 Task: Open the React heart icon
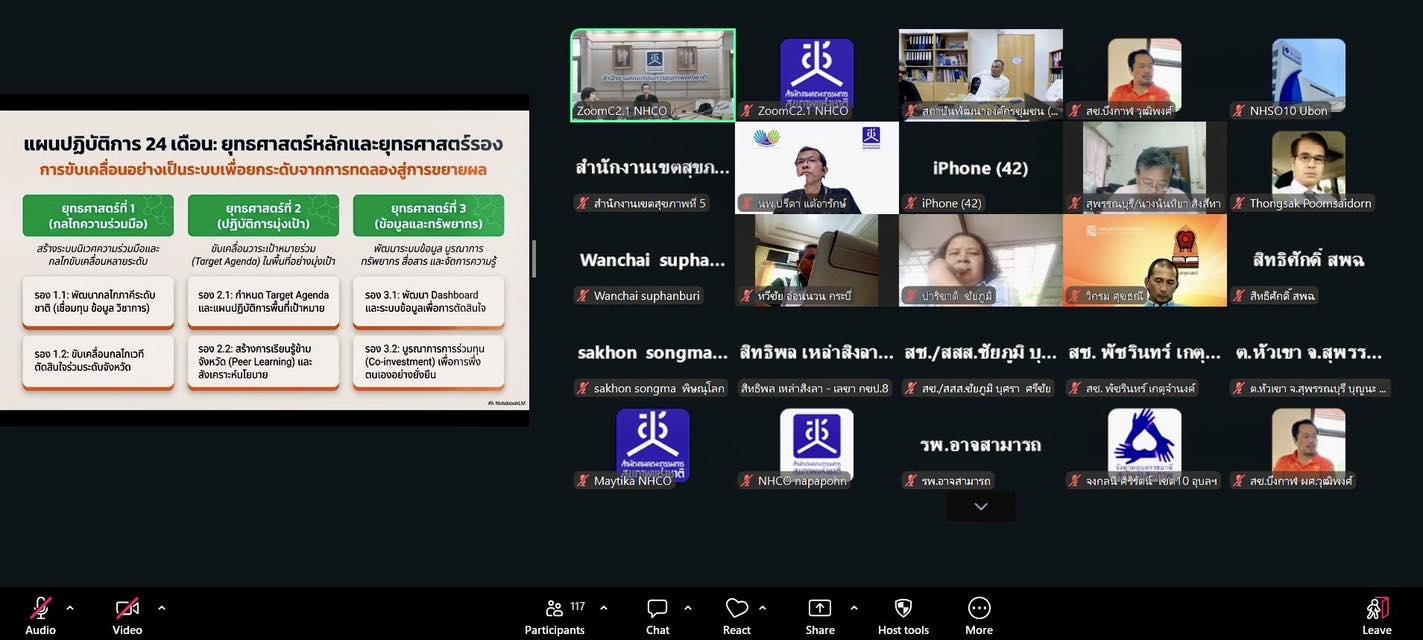(x=737, y=608)
